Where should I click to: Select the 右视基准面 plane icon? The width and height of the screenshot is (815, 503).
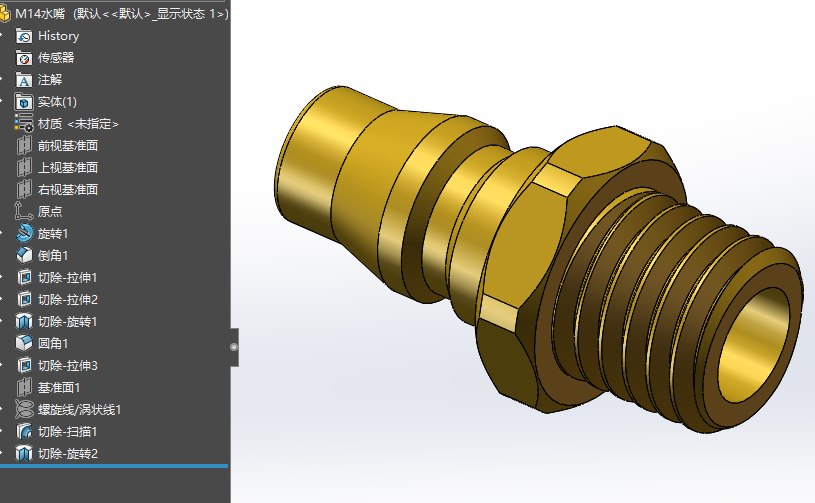(24, 189)
